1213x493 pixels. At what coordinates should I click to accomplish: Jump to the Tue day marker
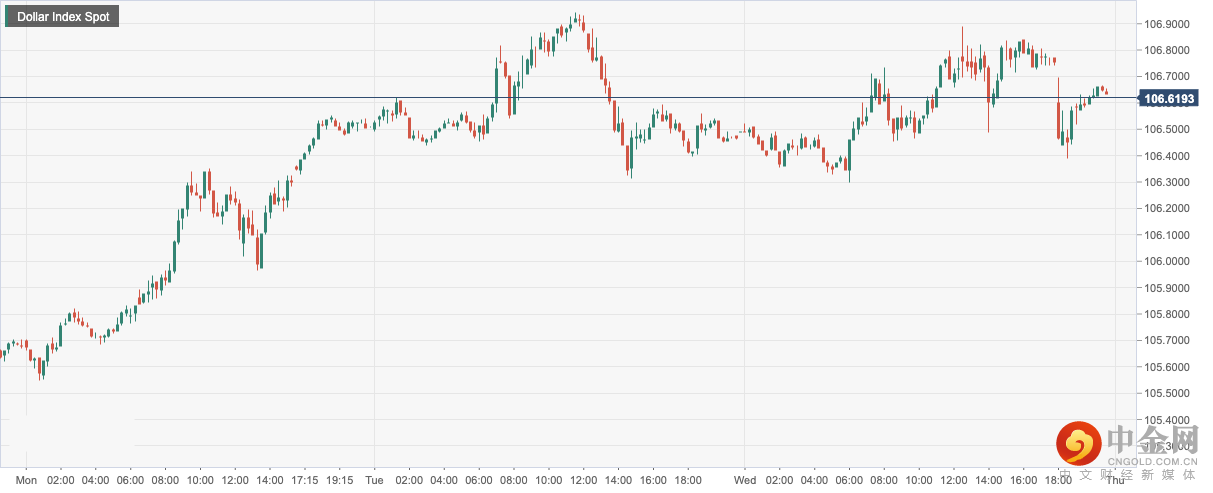pyautogui.click(x=374, y=481)
